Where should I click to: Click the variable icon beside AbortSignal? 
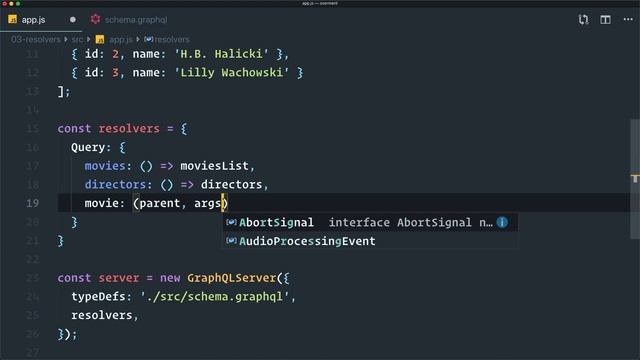tap(231, 222)
